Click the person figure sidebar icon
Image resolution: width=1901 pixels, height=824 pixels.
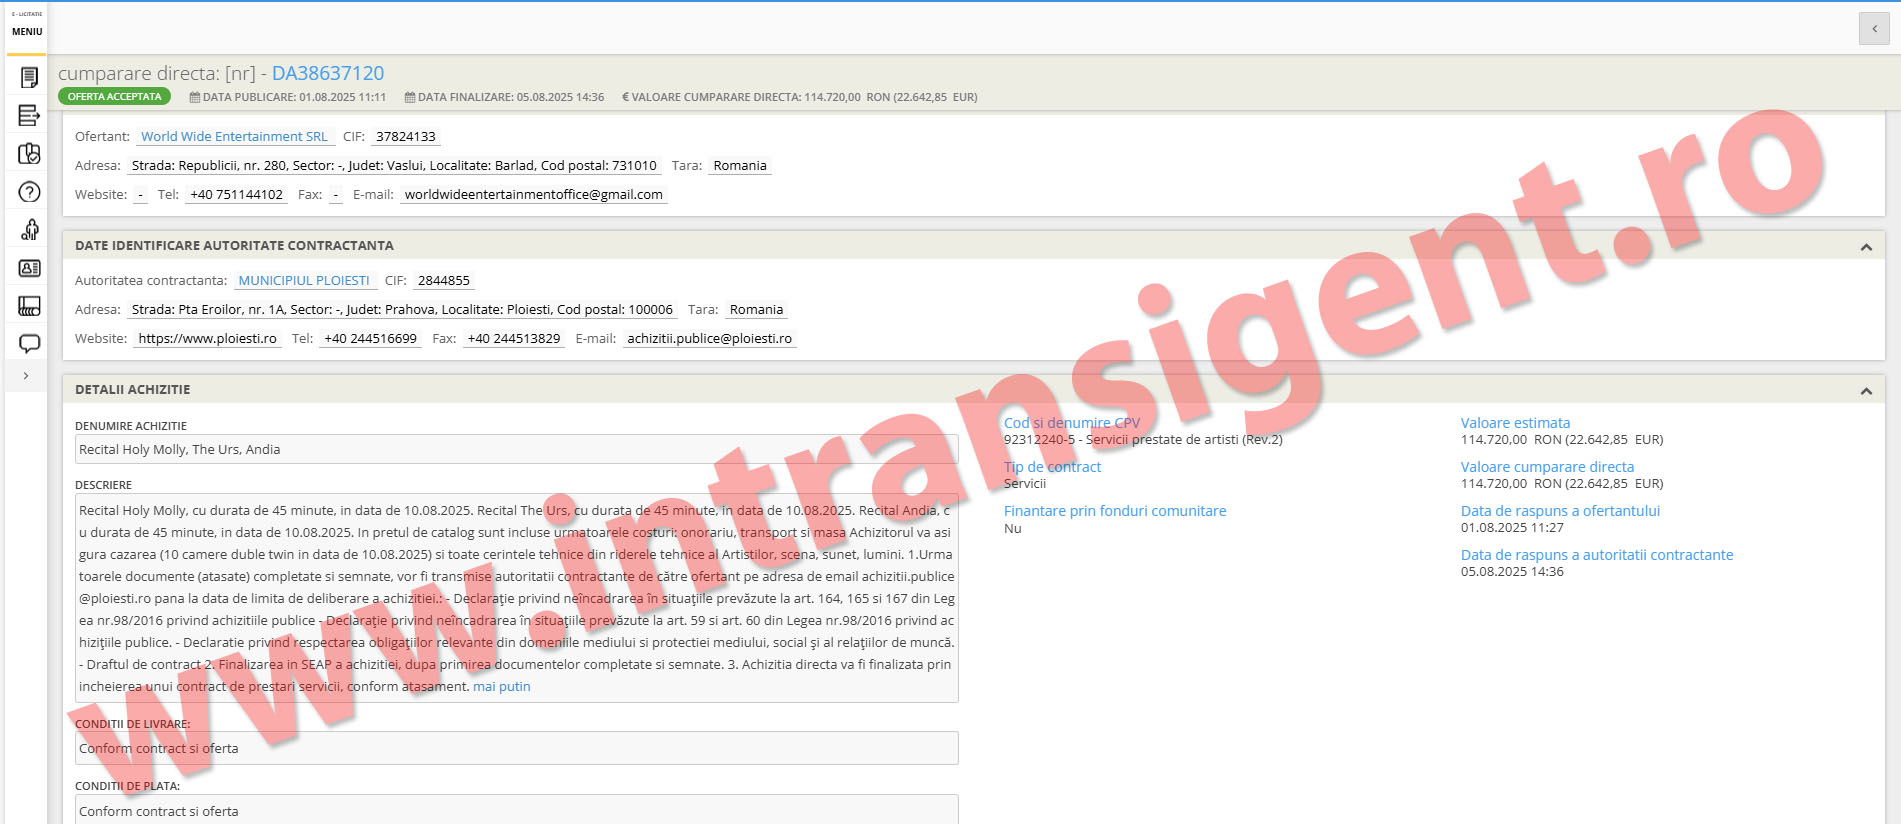(x=29, y=230)
